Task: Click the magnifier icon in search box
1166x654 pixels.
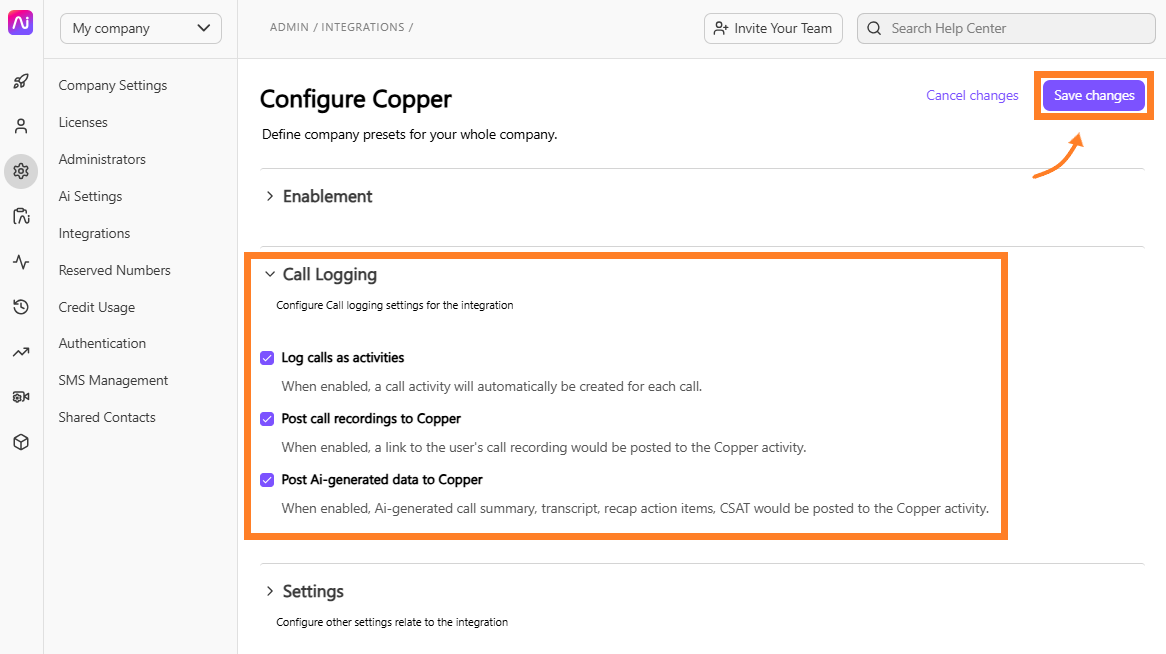Action: point(874,28)
